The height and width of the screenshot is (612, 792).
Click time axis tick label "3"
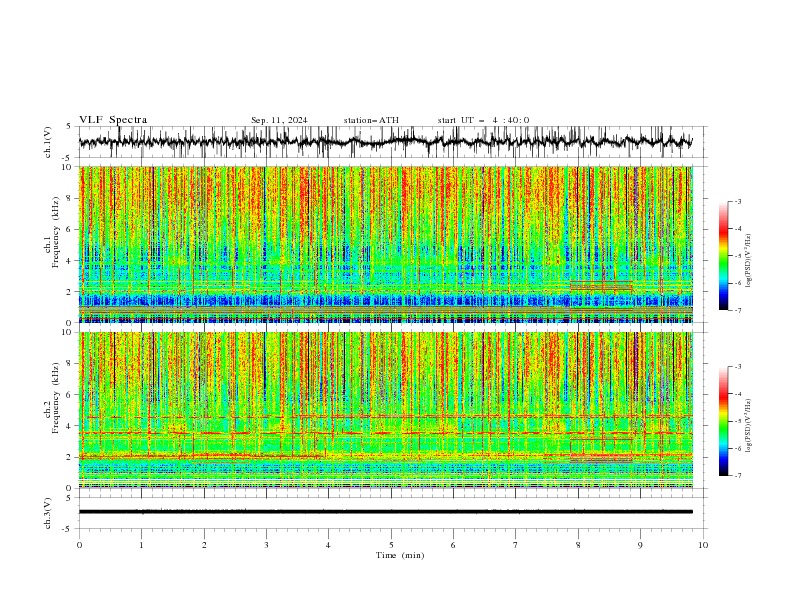[x=266, y=545]
